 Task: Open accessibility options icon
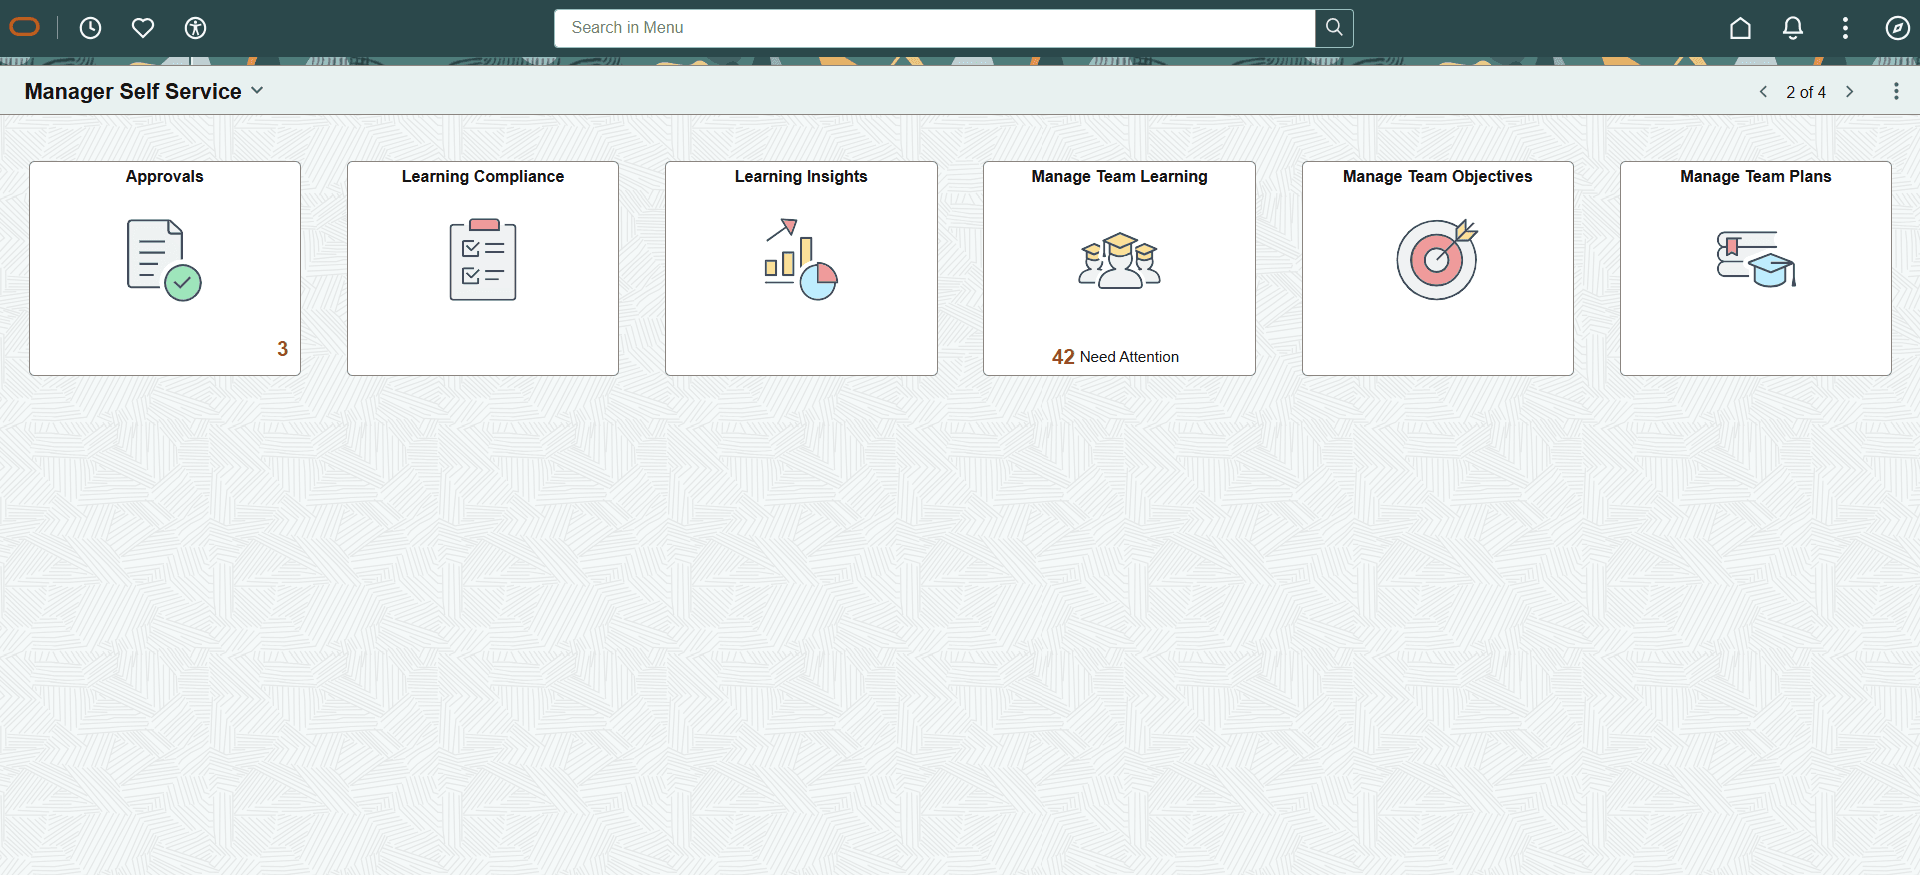pyautogui.click(x=196, y=28)
